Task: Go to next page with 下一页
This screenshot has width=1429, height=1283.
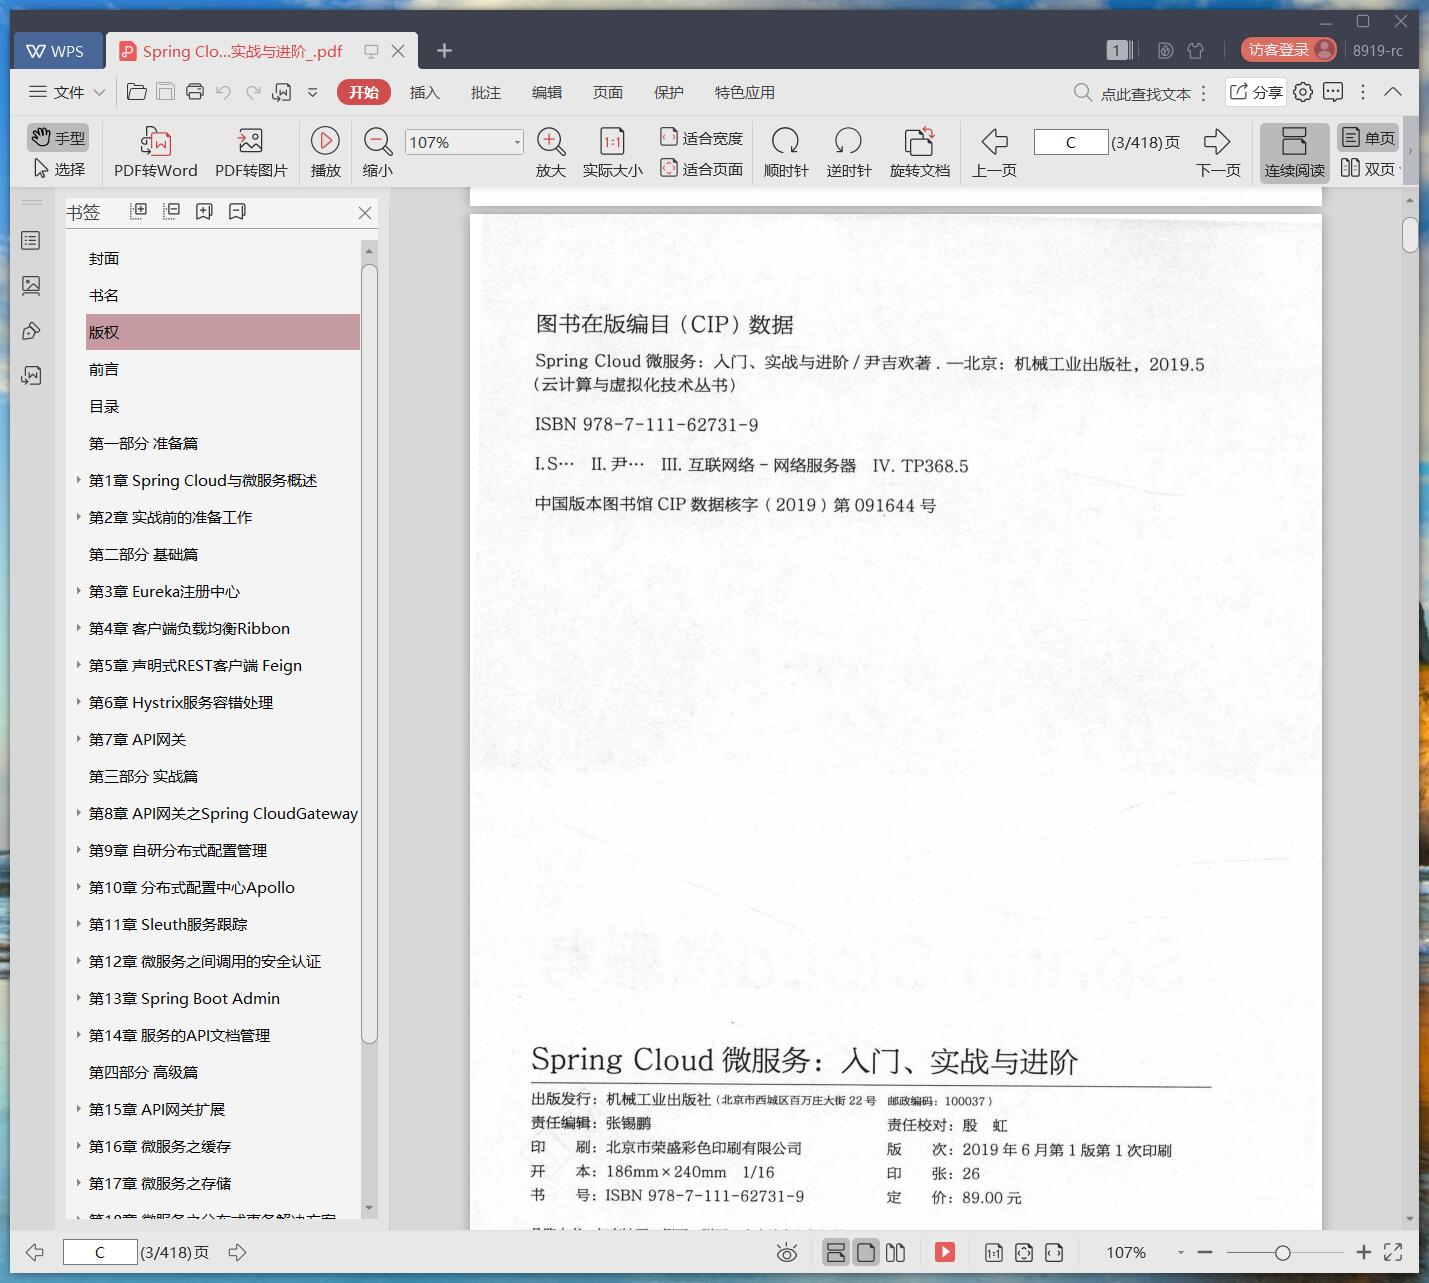Action: point(1218,152)
